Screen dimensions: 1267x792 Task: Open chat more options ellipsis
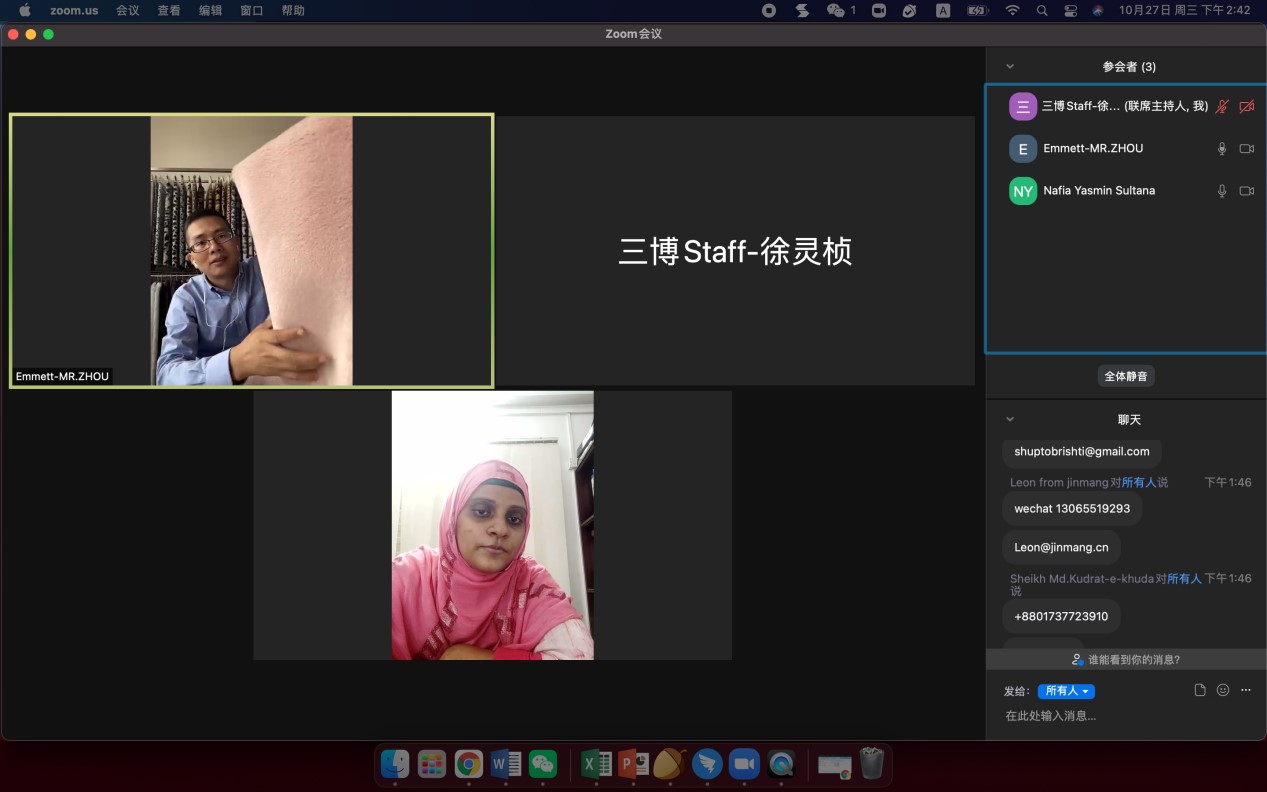click(1246, 690)
